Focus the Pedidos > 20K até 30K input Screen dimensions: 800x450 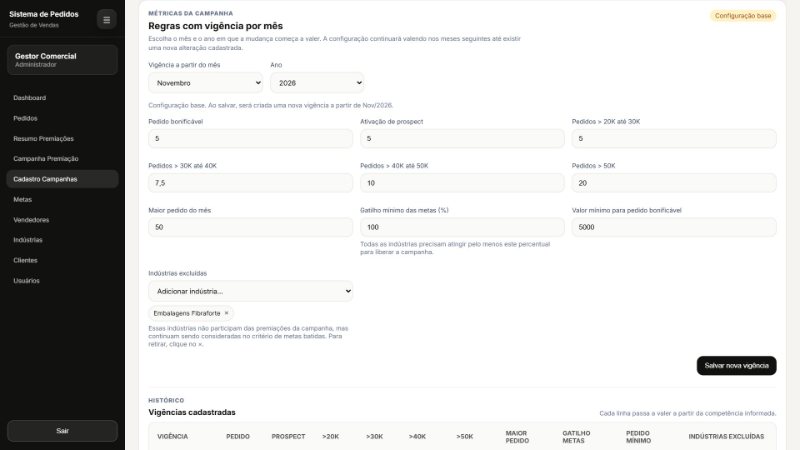pyautogui.click(x=674, y=139)
